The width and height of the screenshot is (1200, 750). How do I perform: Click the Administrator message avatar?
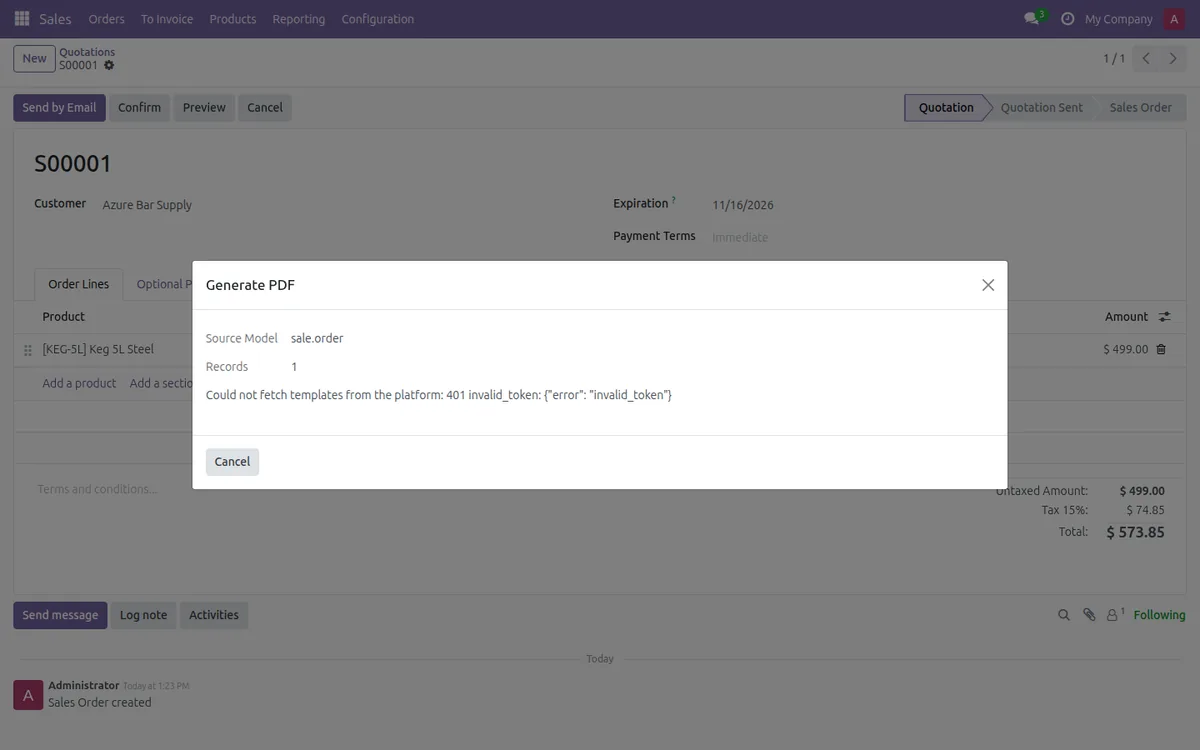tap(27, 695)
